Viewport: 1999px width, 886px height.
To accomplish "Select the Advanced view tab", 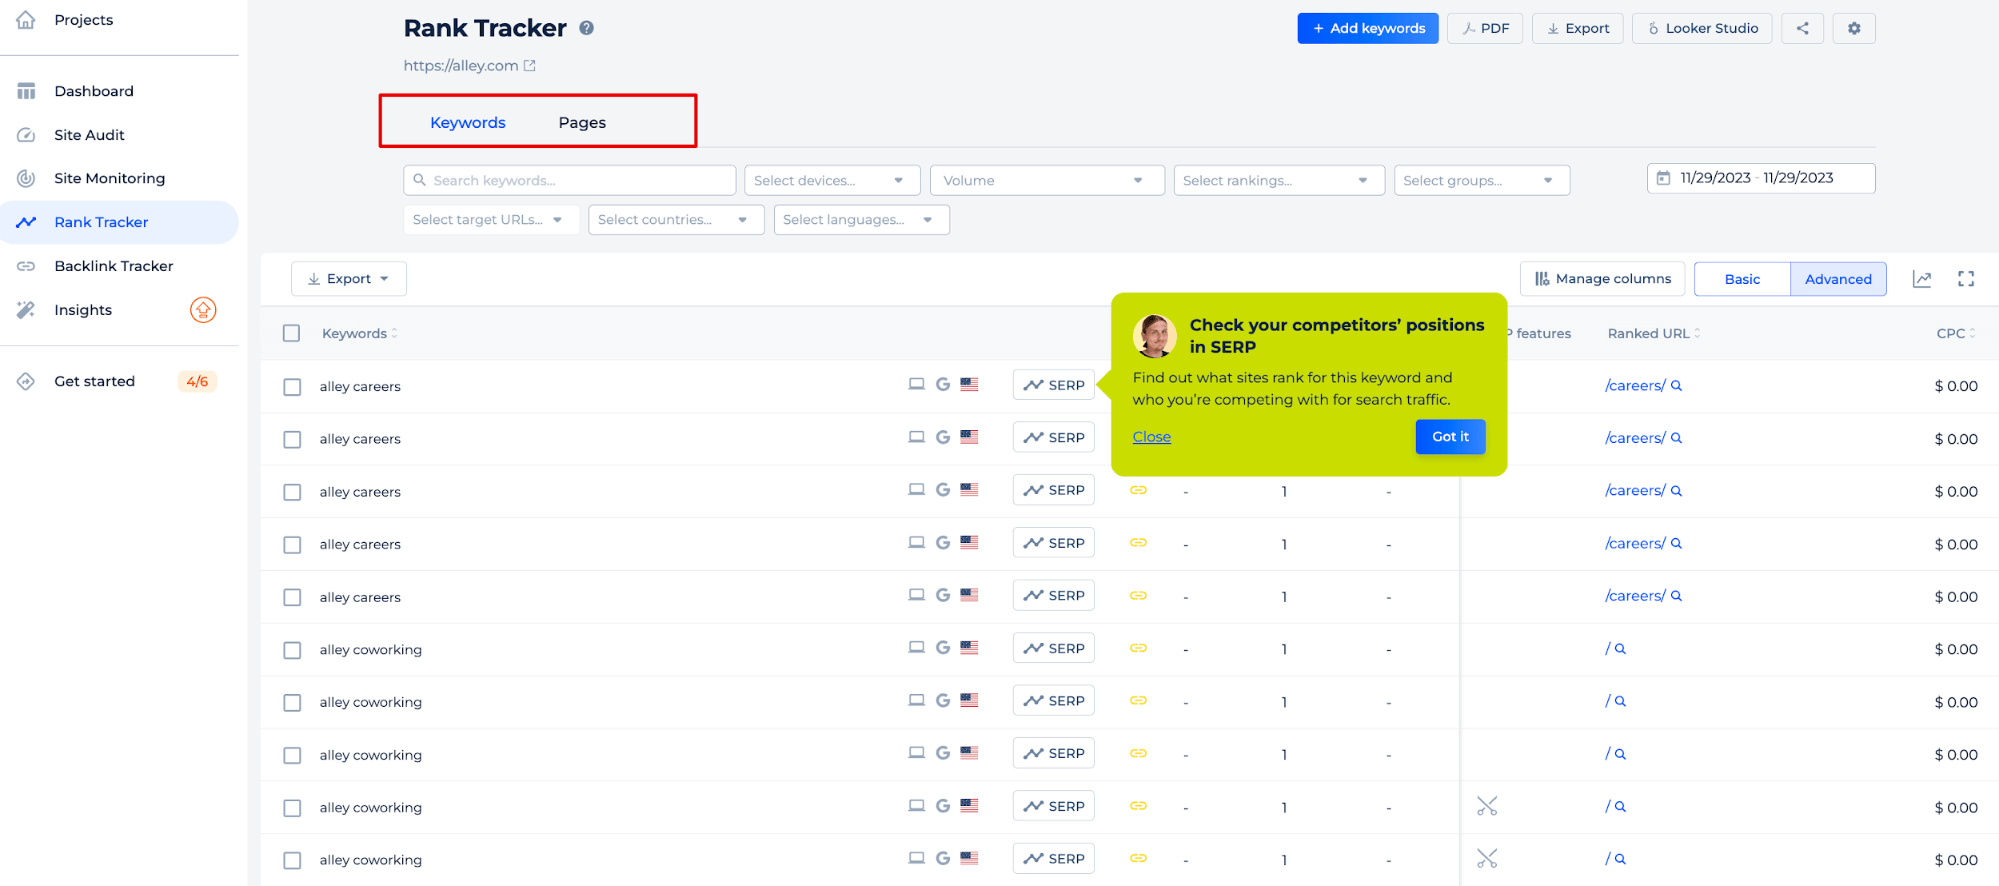I will (x=1838, y=279).
